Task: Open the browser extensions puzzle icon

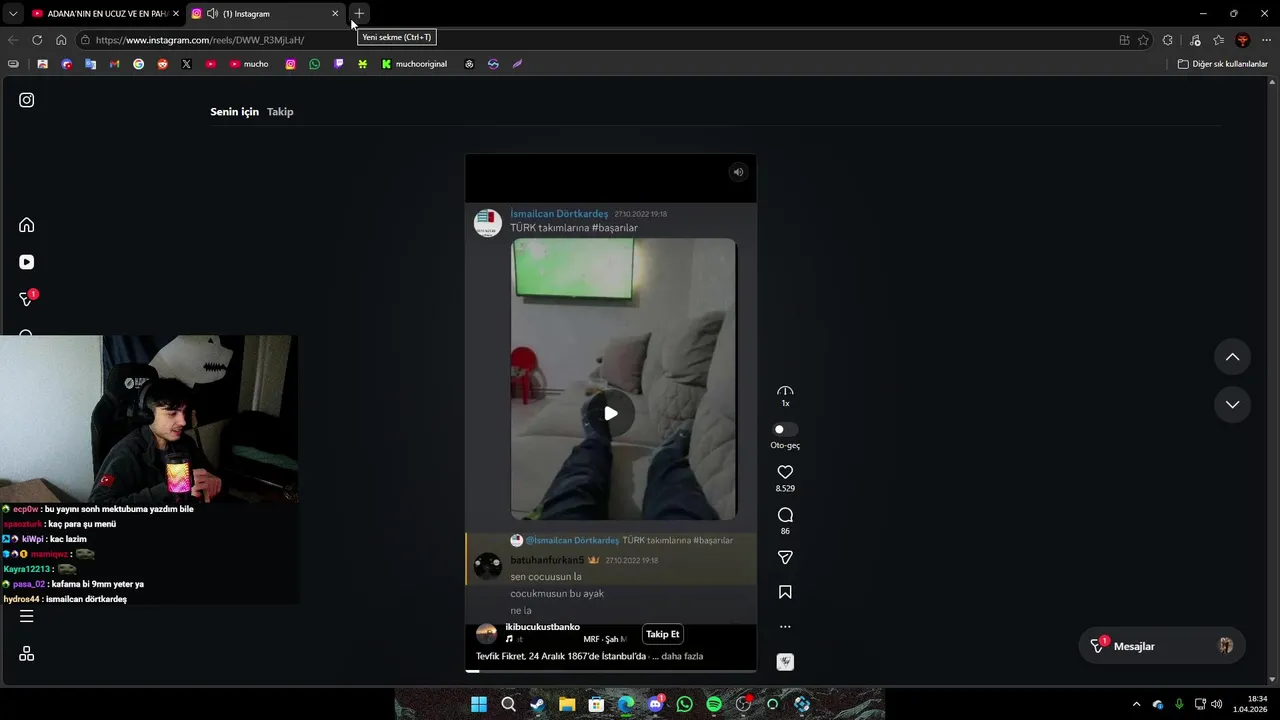Action: (x=1167, y=40)
